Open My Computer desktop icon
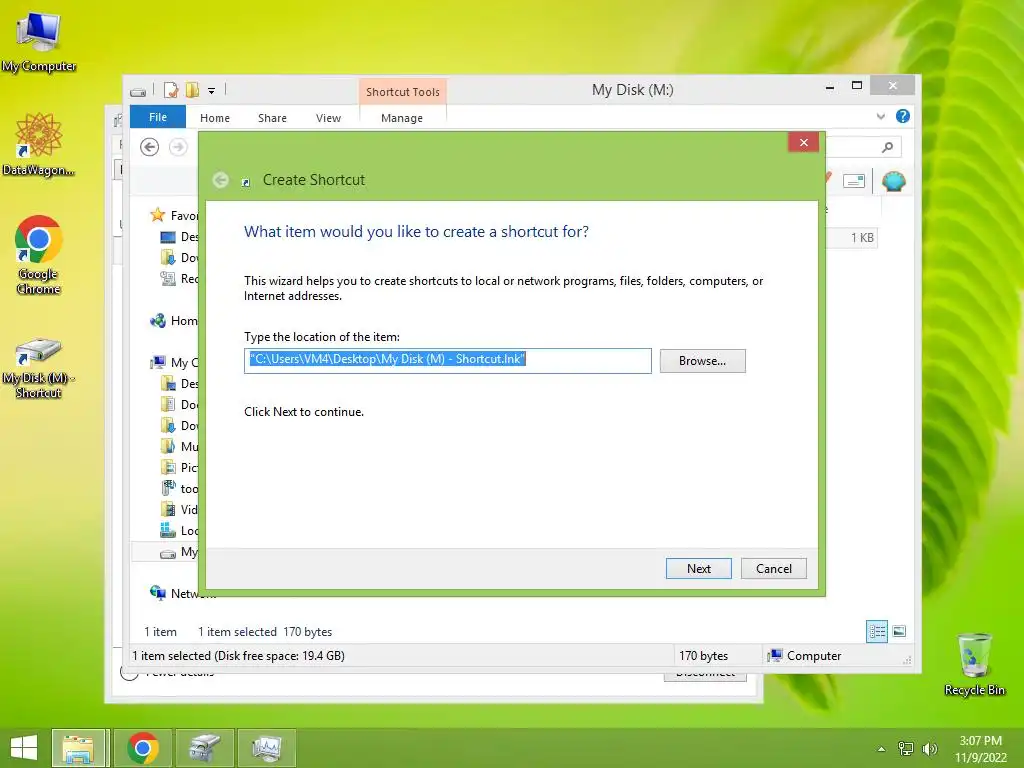Viewport: 1024px width, 768px height. point(39,41)
